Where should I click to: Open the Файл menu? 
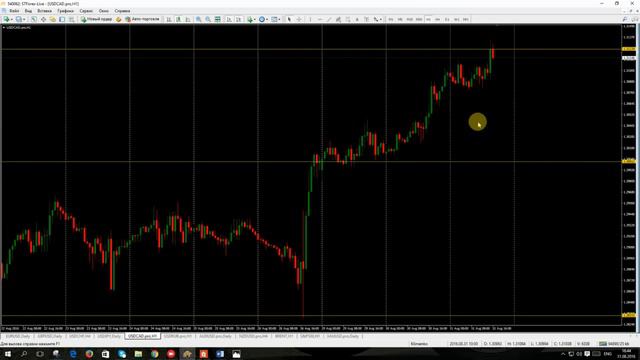(14, 11)
